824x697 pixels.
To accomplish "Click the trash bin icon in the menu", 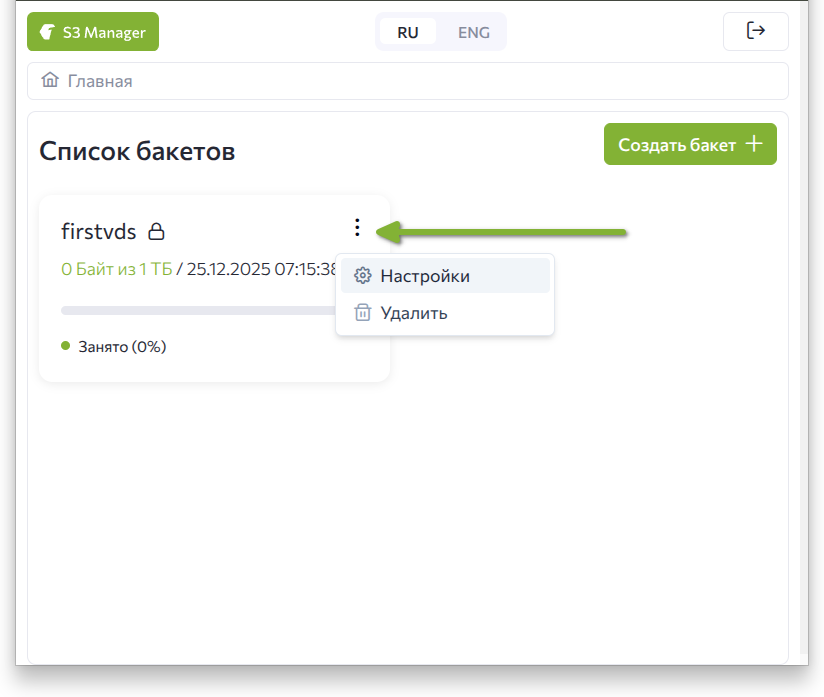I will pyautogui.click(x=363, y=313).
